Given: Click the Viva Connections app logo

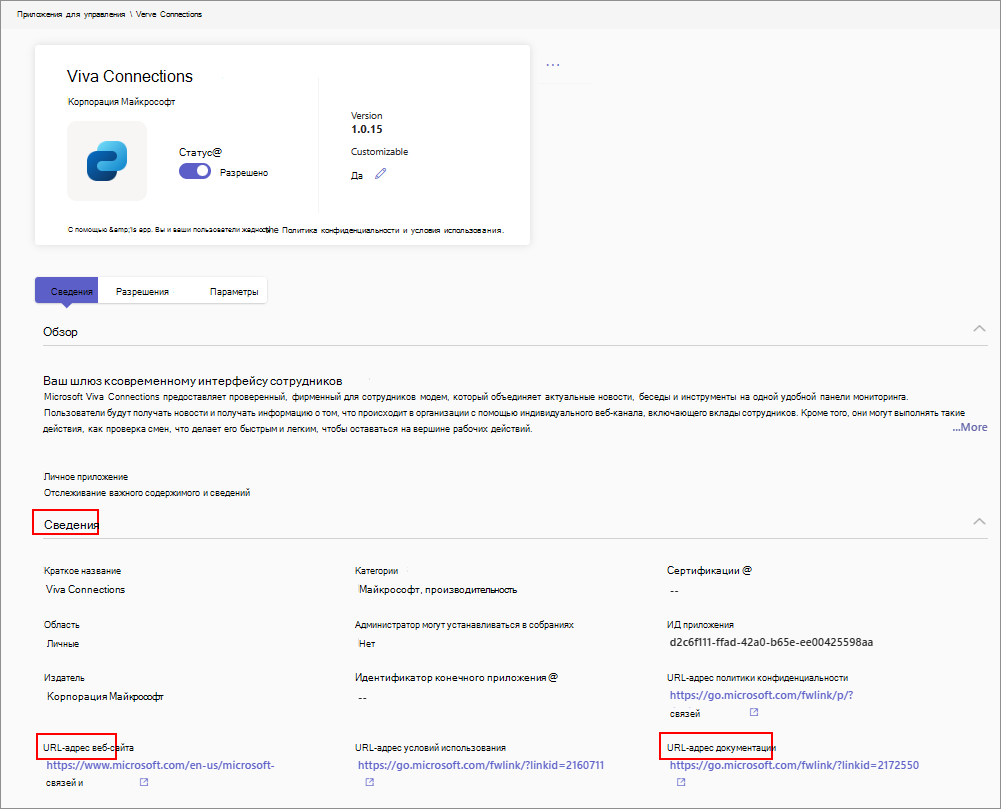Looking at the screenshot, I should (107, 161).
